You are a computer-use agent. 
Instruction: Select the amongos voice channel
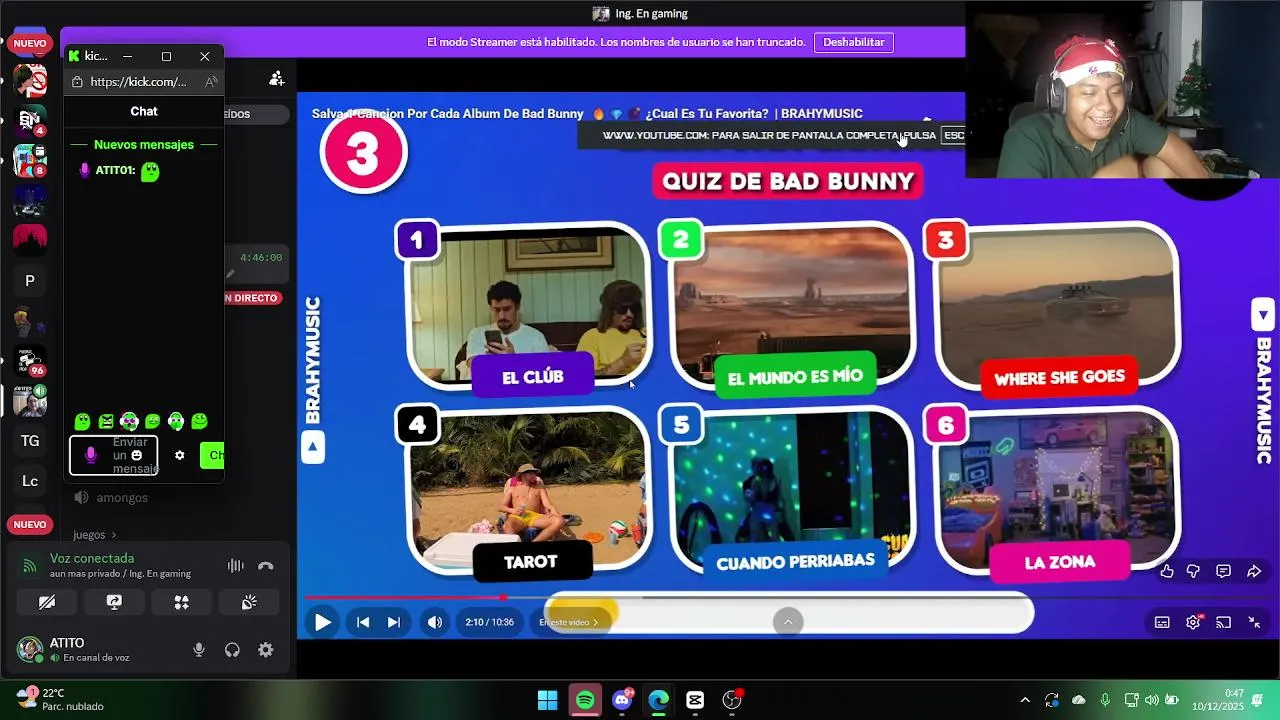(122, 498)
